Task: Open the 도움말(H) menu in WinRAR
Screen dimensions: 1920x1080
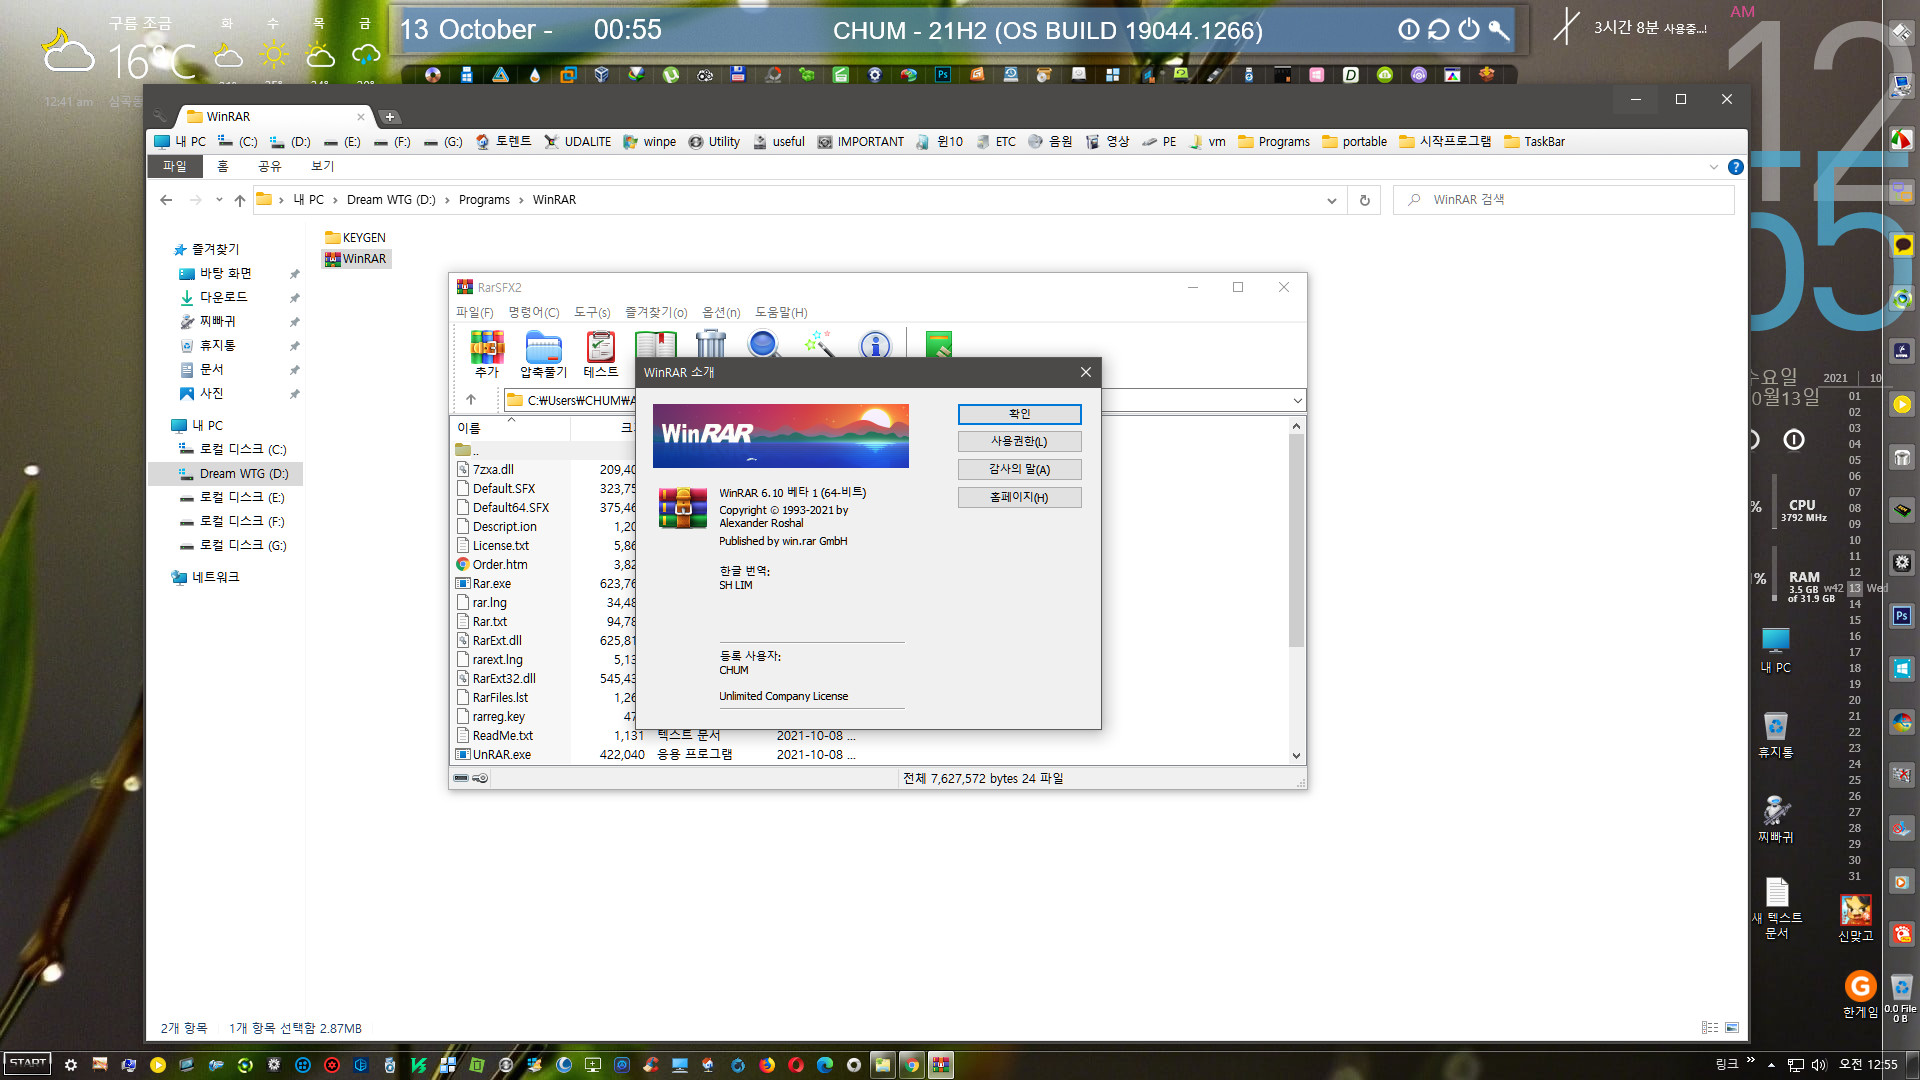Action: 781,313
